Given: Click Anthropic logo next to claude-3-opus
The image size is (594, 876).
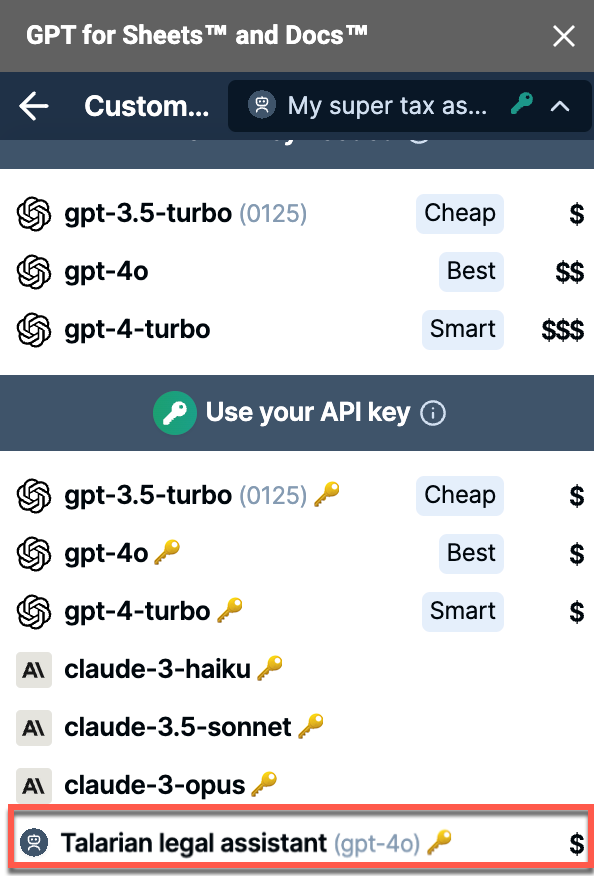Looking at the screenshot, I should [34, 786].
